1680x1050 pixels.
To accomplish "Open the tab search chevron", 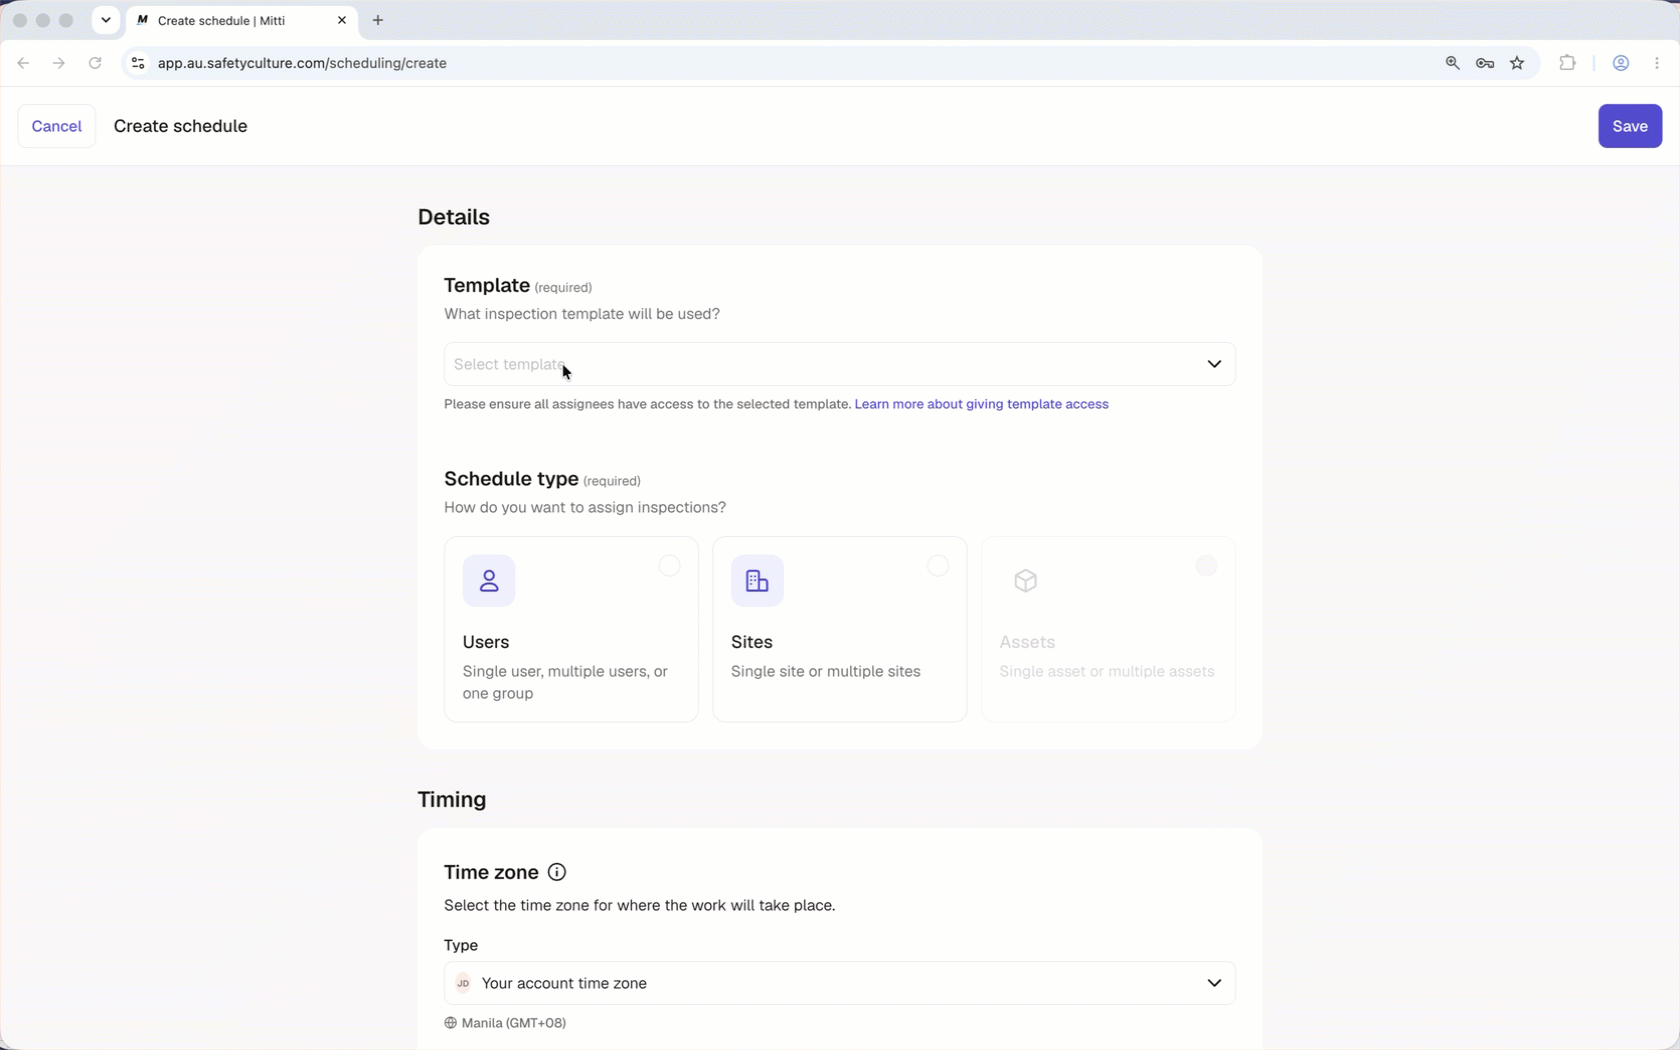I will (x=106, y=20).
